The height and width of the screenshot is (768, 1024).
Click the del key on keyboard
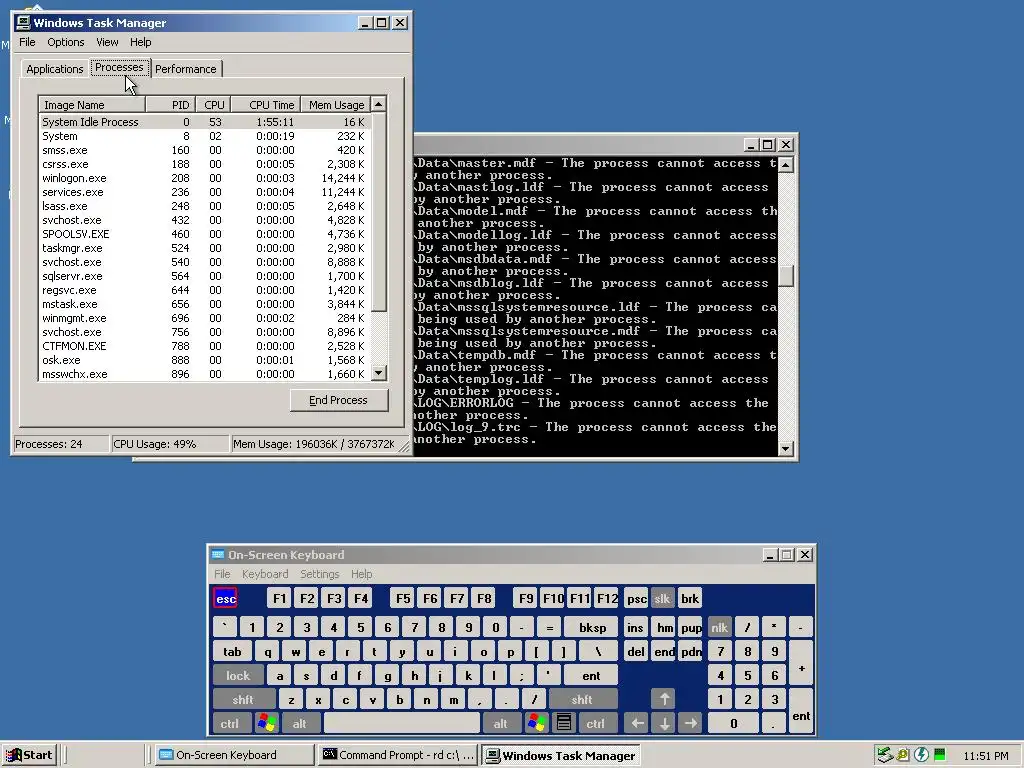point(636,651)
